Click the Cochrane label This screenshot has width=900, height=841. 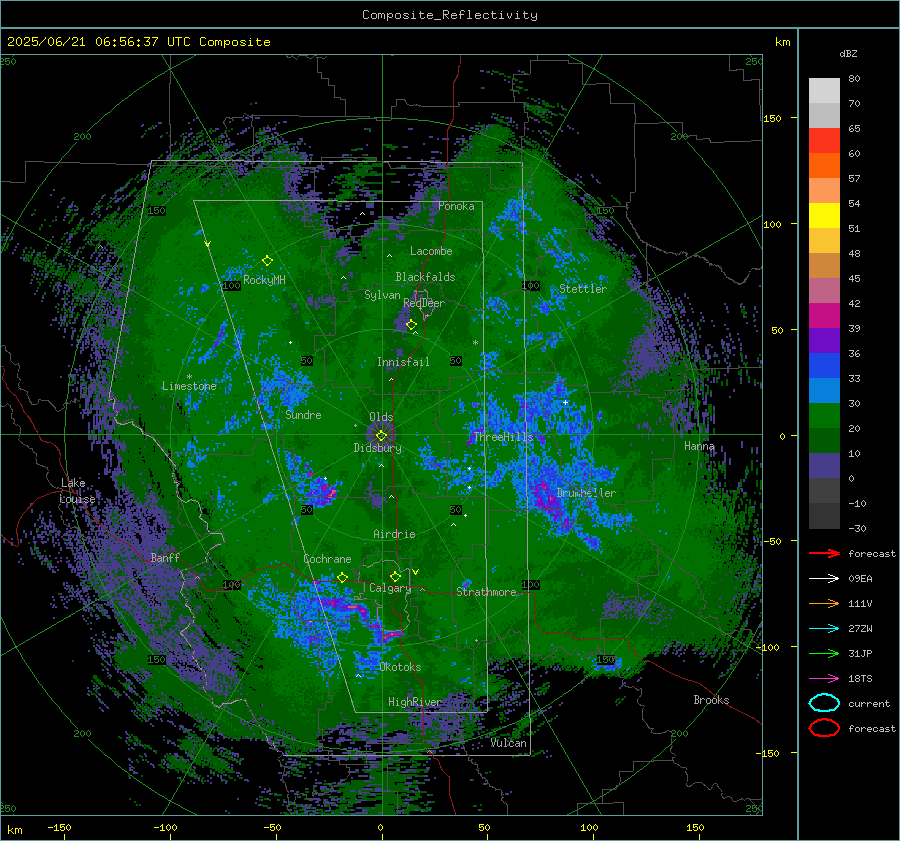click(x=327, y=559)
